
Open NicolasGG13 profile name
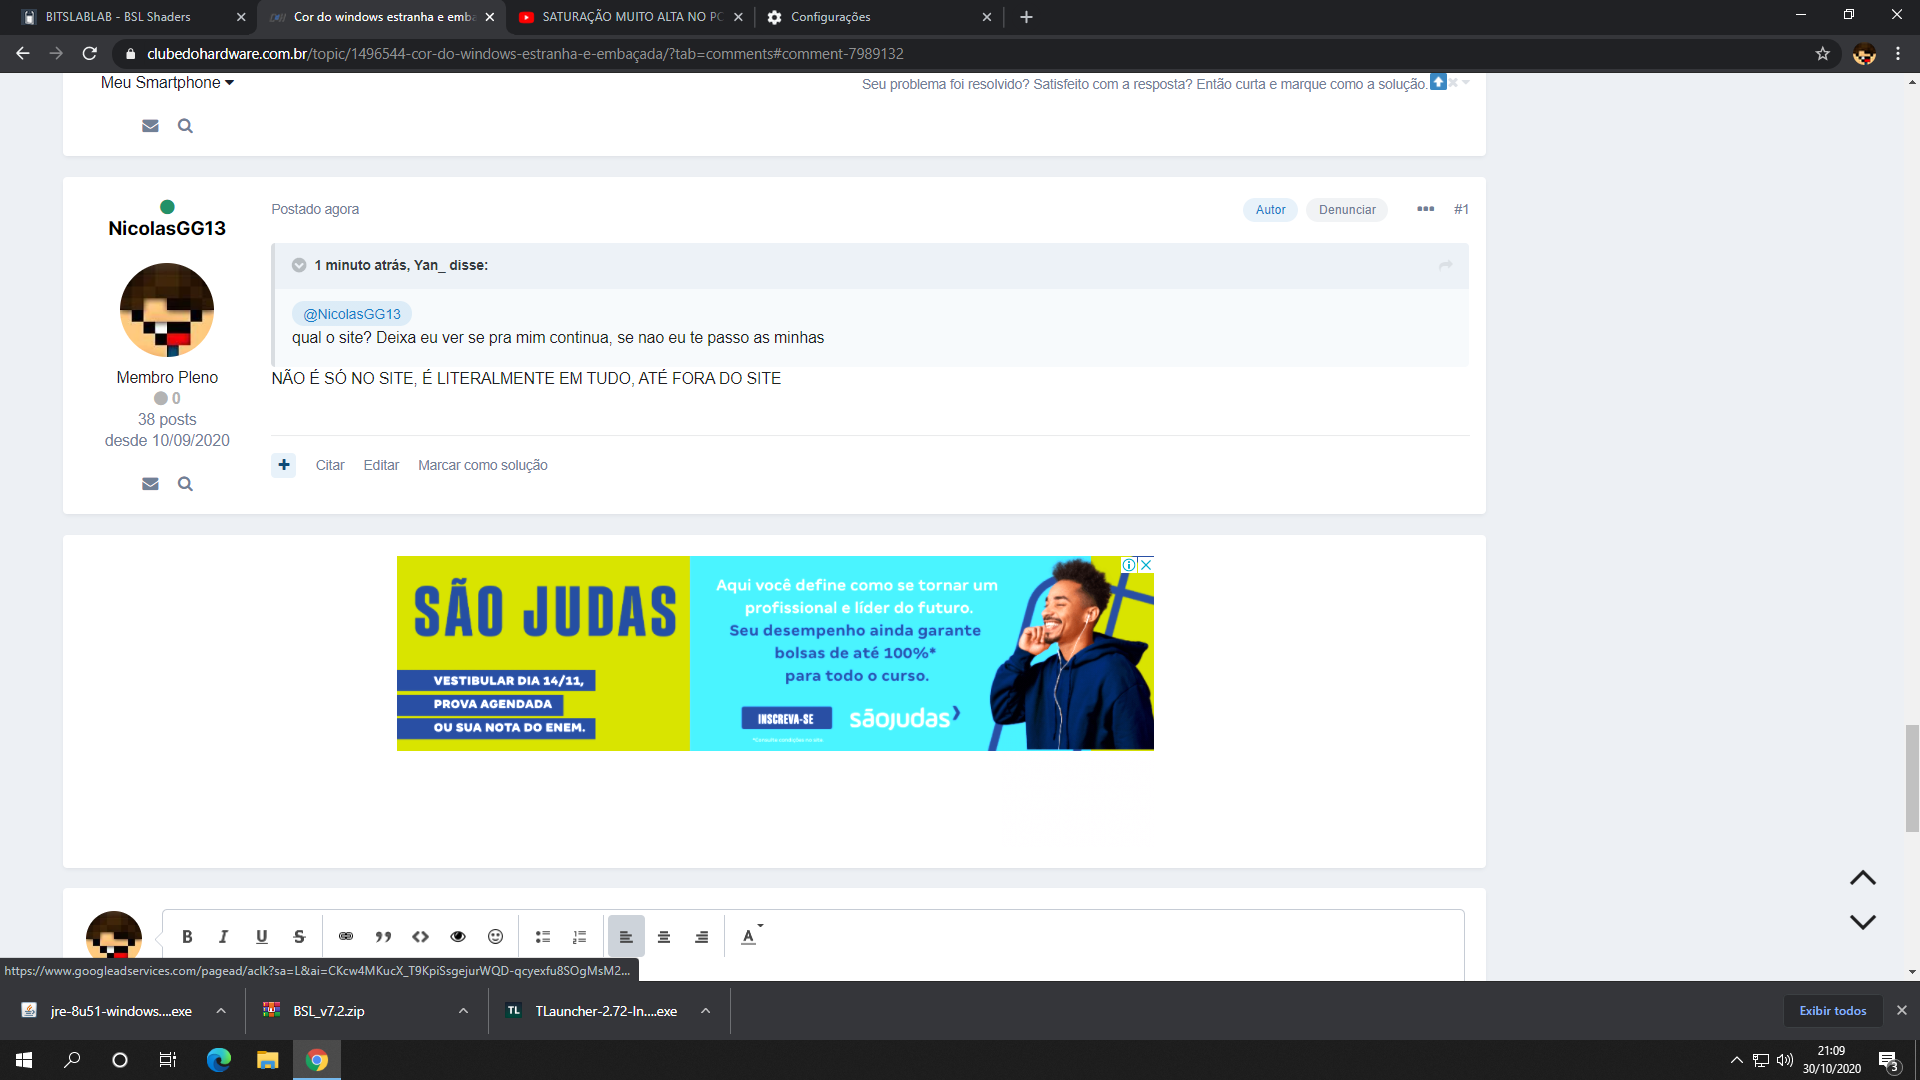tap(167, 229)
